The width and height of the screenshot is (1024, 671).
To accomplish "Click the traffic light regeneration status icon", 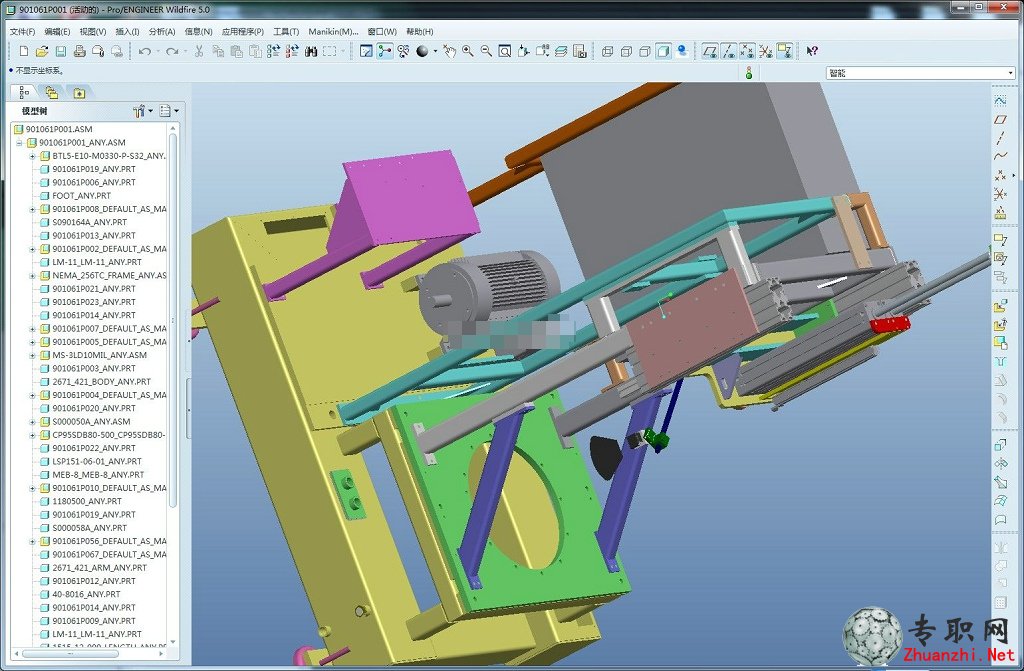I will (749, 73).
